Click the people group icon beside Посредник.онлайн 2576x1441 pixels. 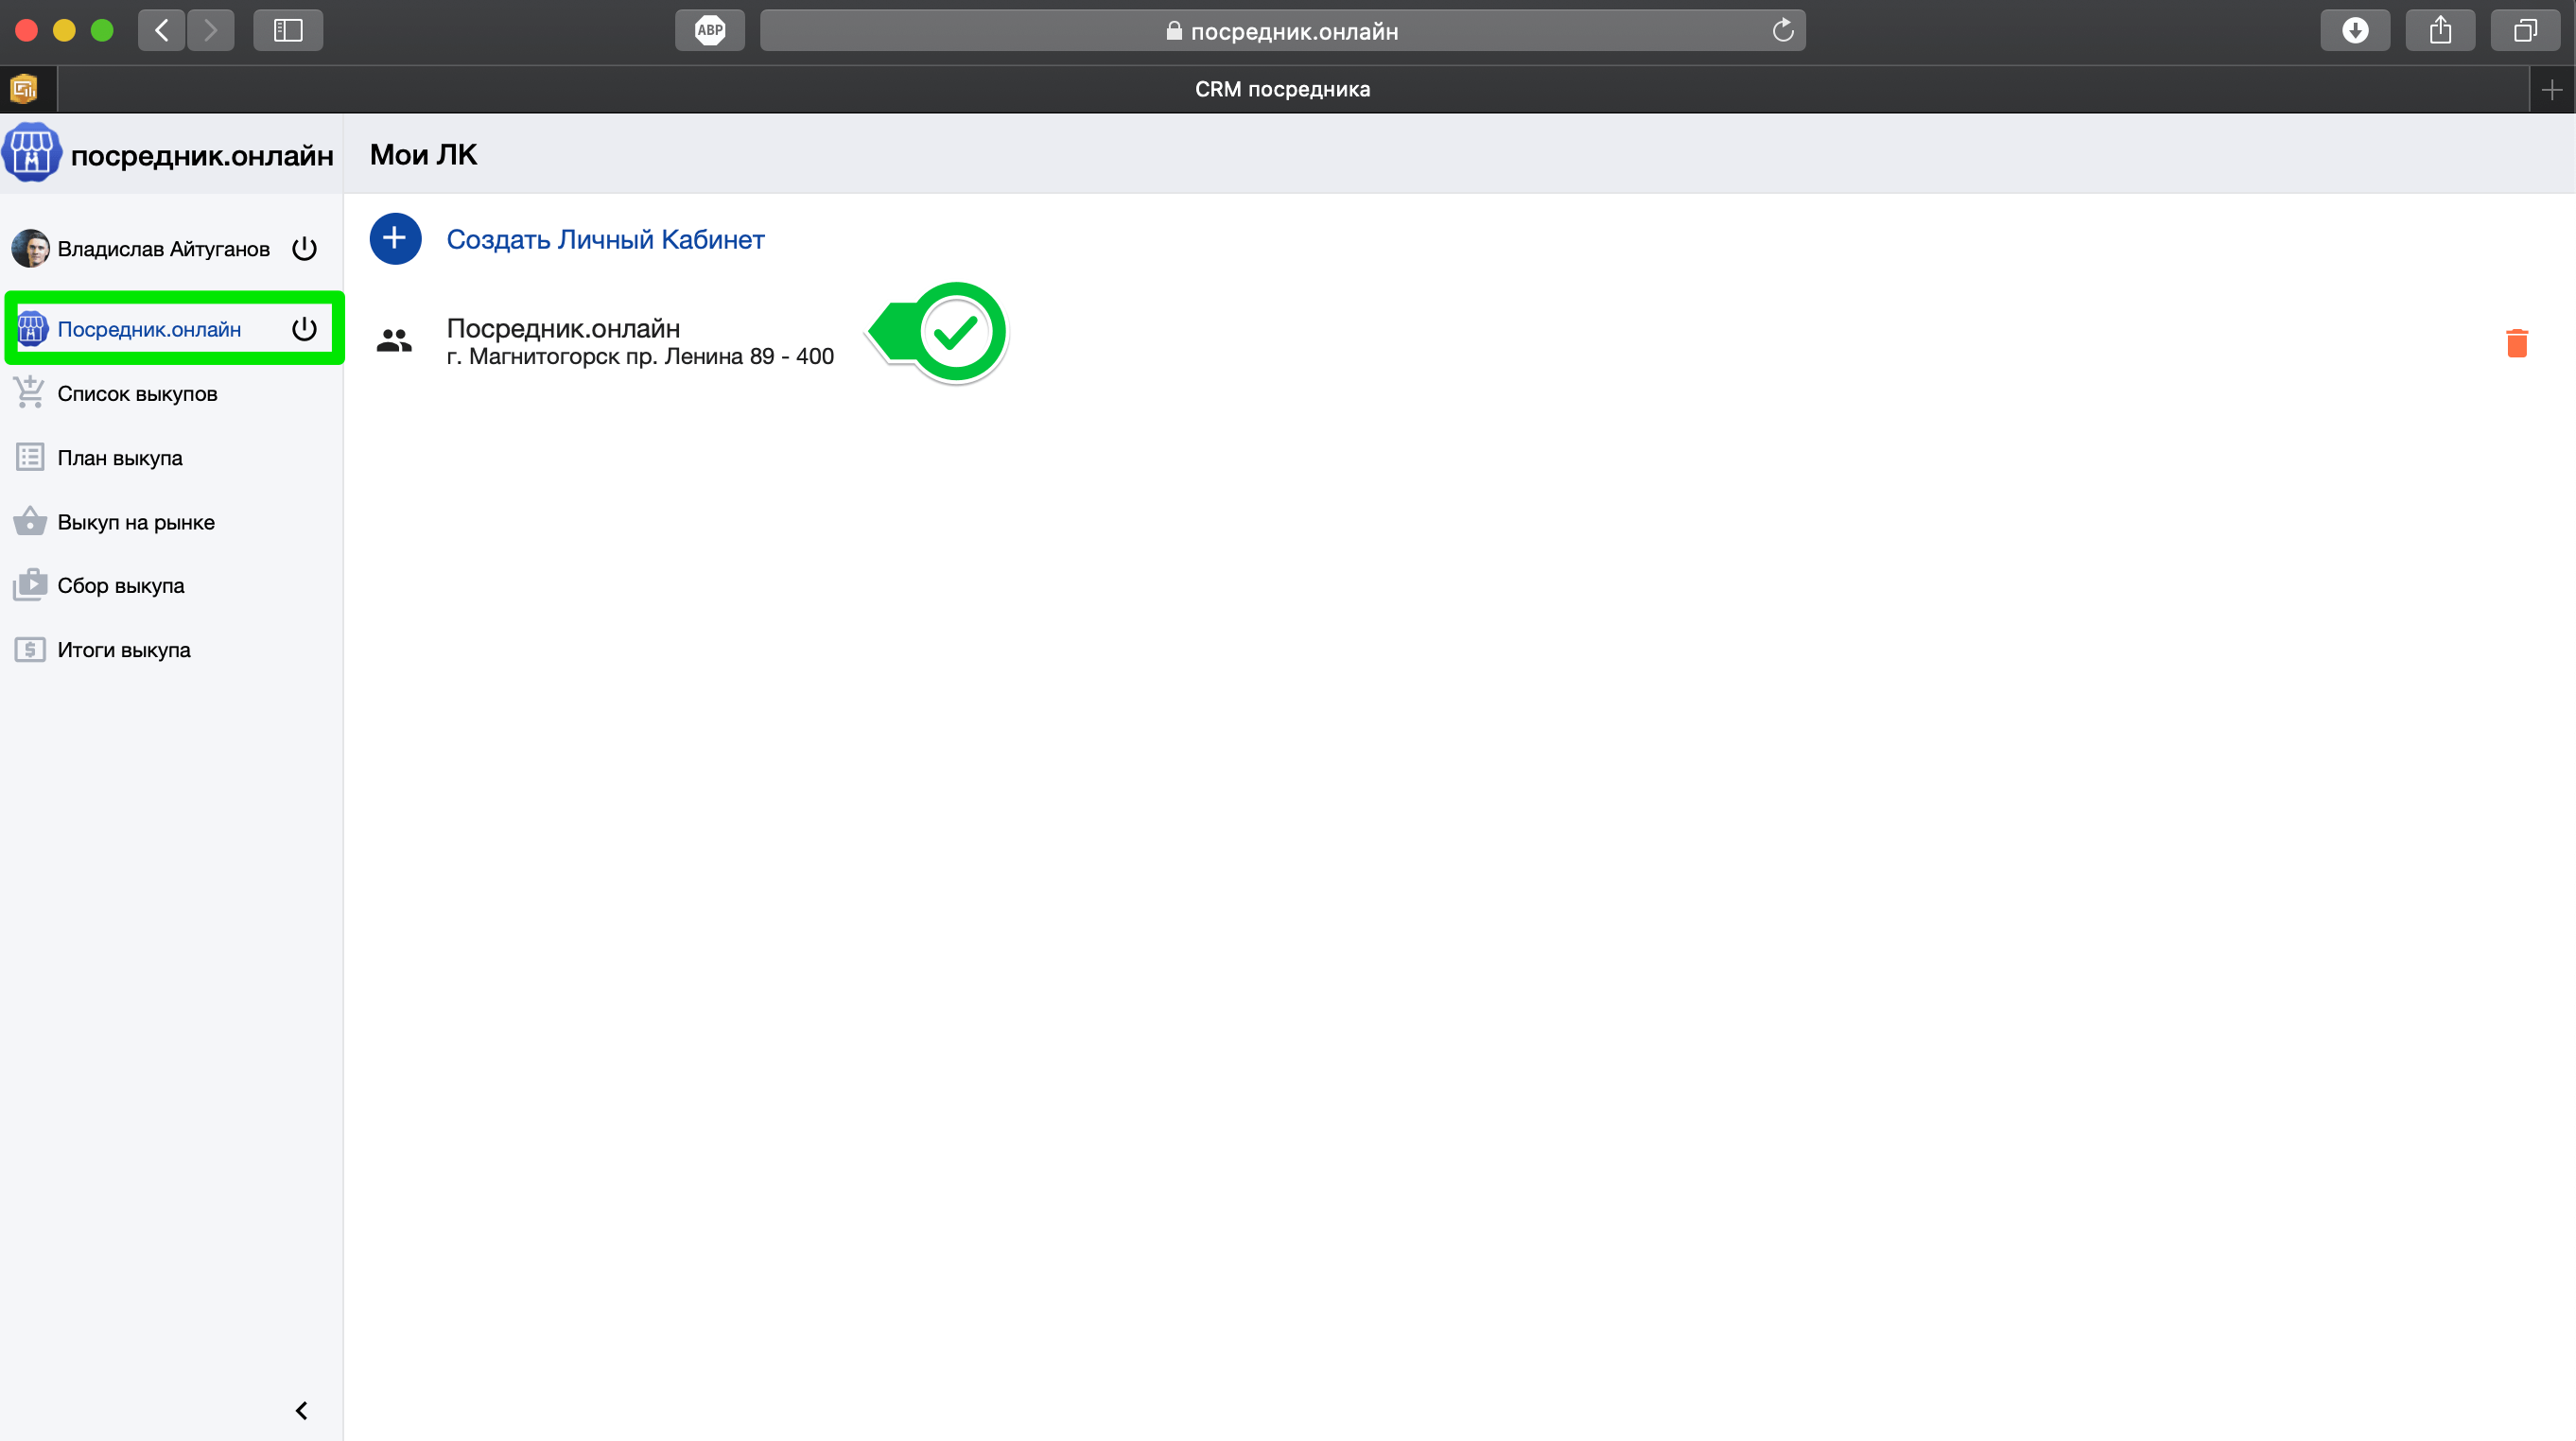(x=394, y=341)
